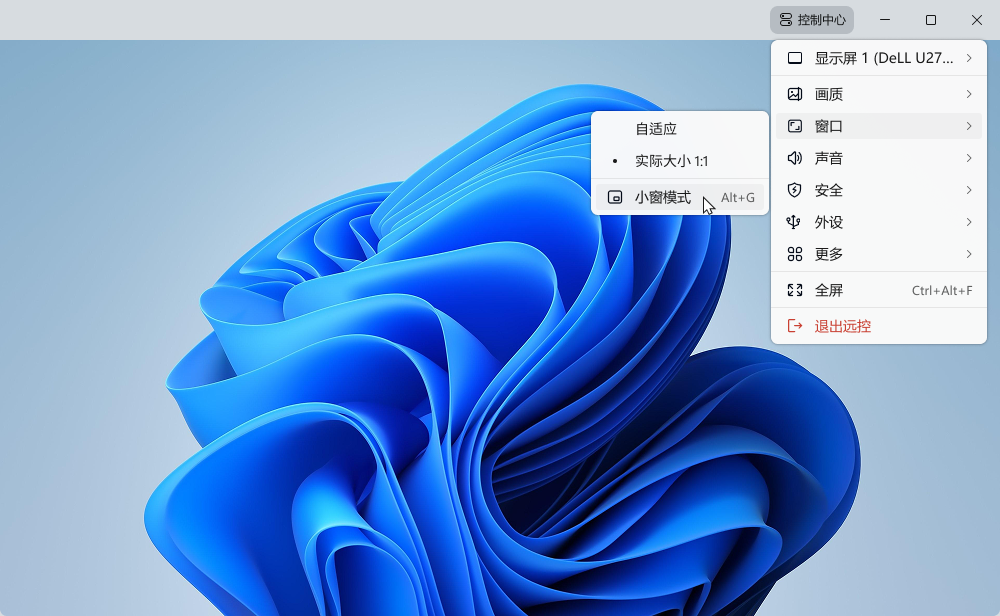Open the 画质 menu item
The image size is (1000, 616).
[879, 94]
